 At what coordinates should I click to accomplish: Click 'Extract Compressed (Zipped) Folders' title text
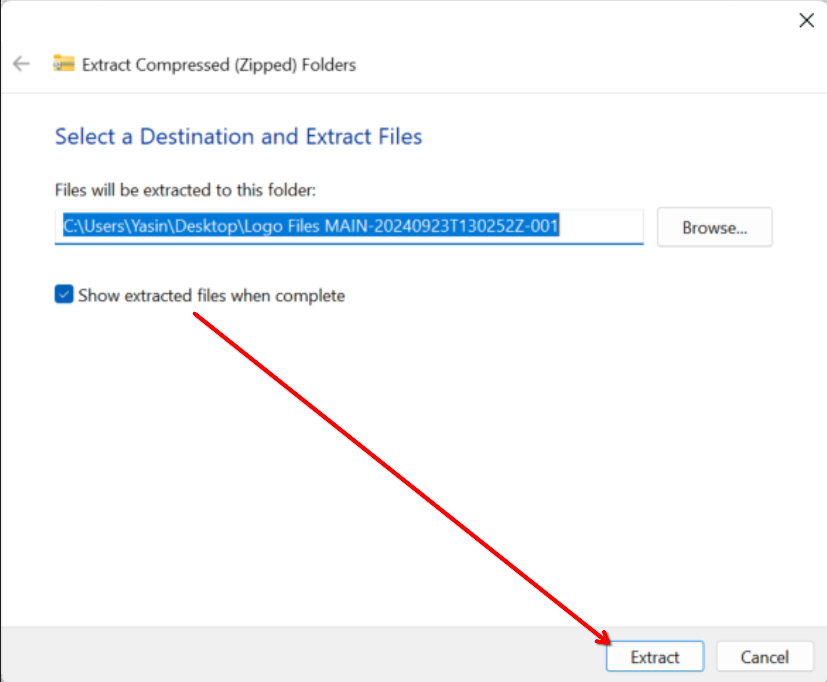click(219, 65)
